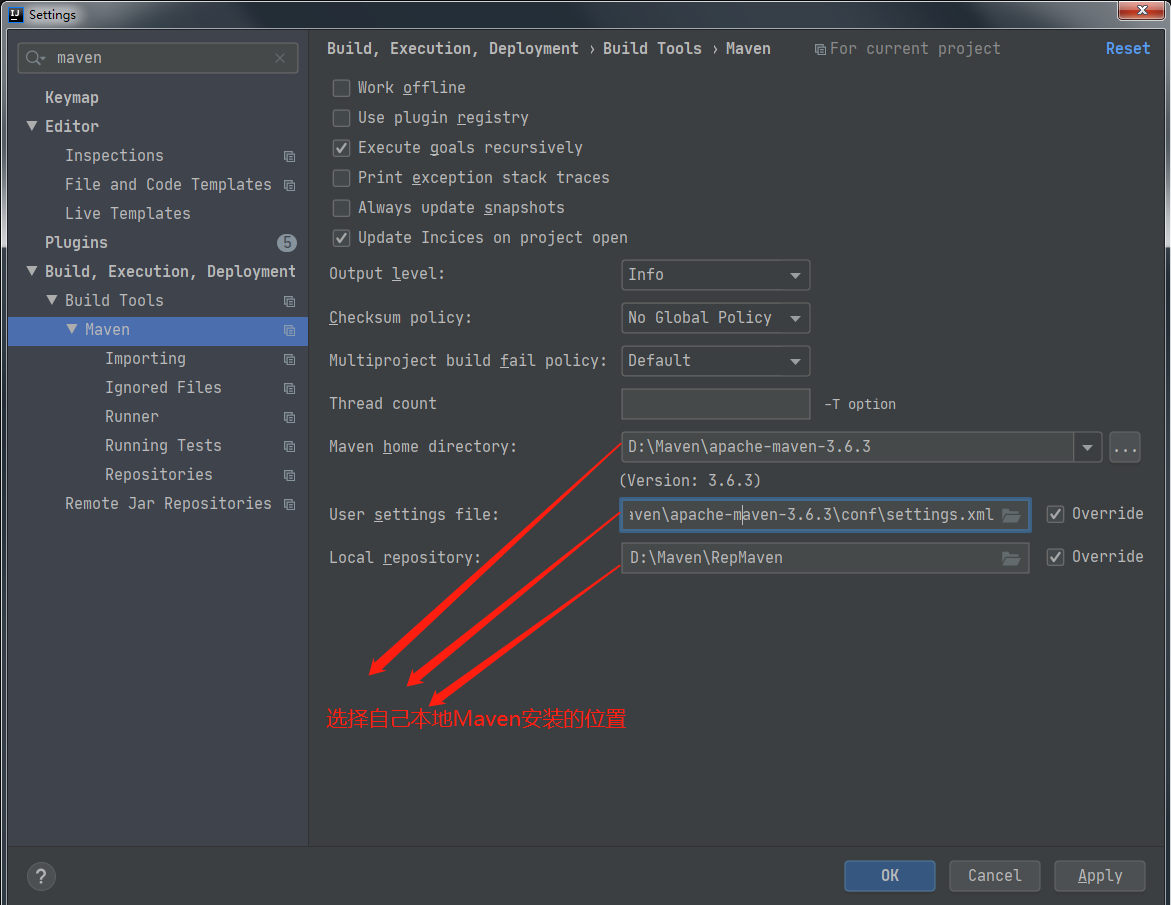
Task: Click the project-level icon beside Importing
Action: click(x=289, y=359)
